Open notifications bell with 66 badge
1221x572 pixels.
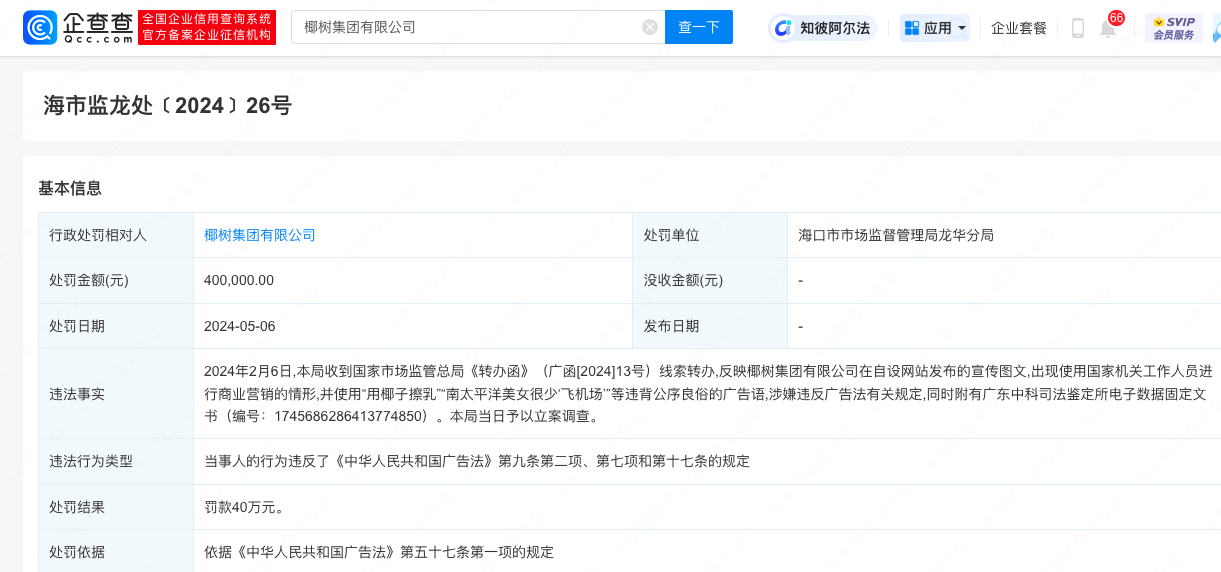(1108, 28)
